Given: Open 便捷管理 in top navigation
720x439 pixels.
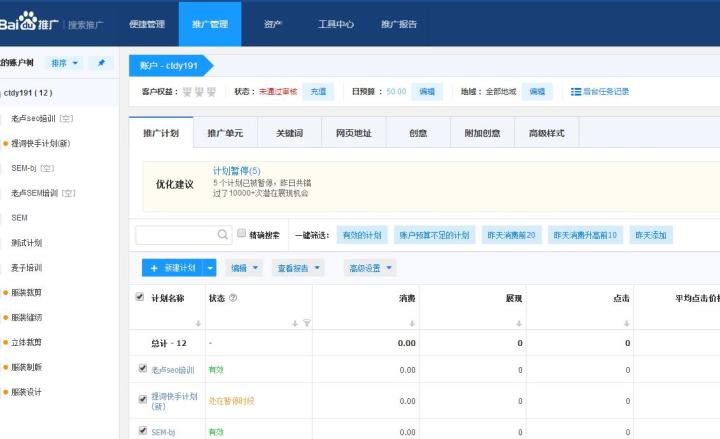Looking at the screenshot, I should (147, 24).
